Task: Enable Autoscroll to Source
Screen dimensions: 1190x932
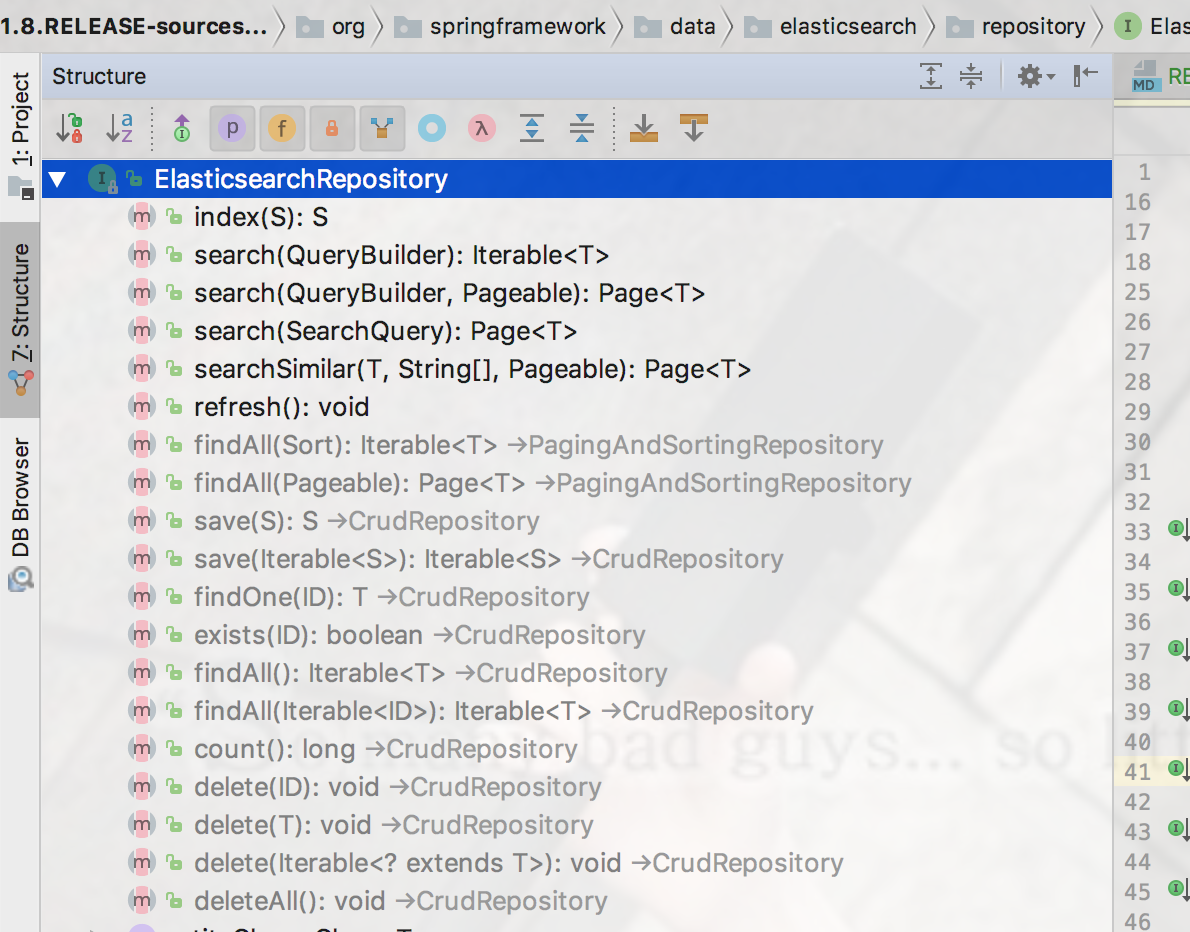Action: click(644, 128)
